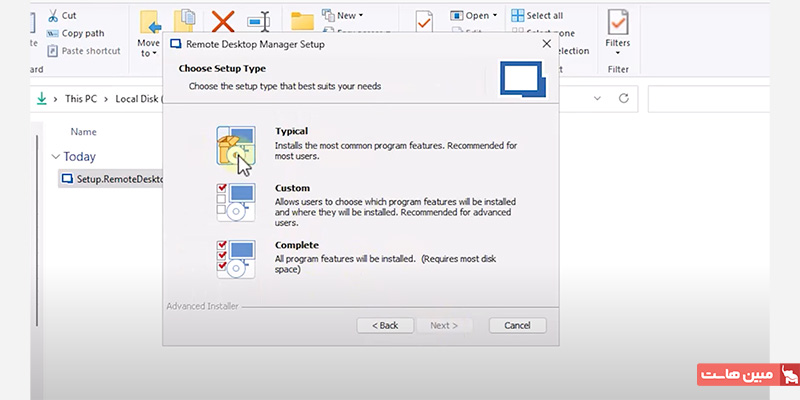Click the red Delete X icon
Viewport: 800px width, 400px height.
[x=223, y=22]
